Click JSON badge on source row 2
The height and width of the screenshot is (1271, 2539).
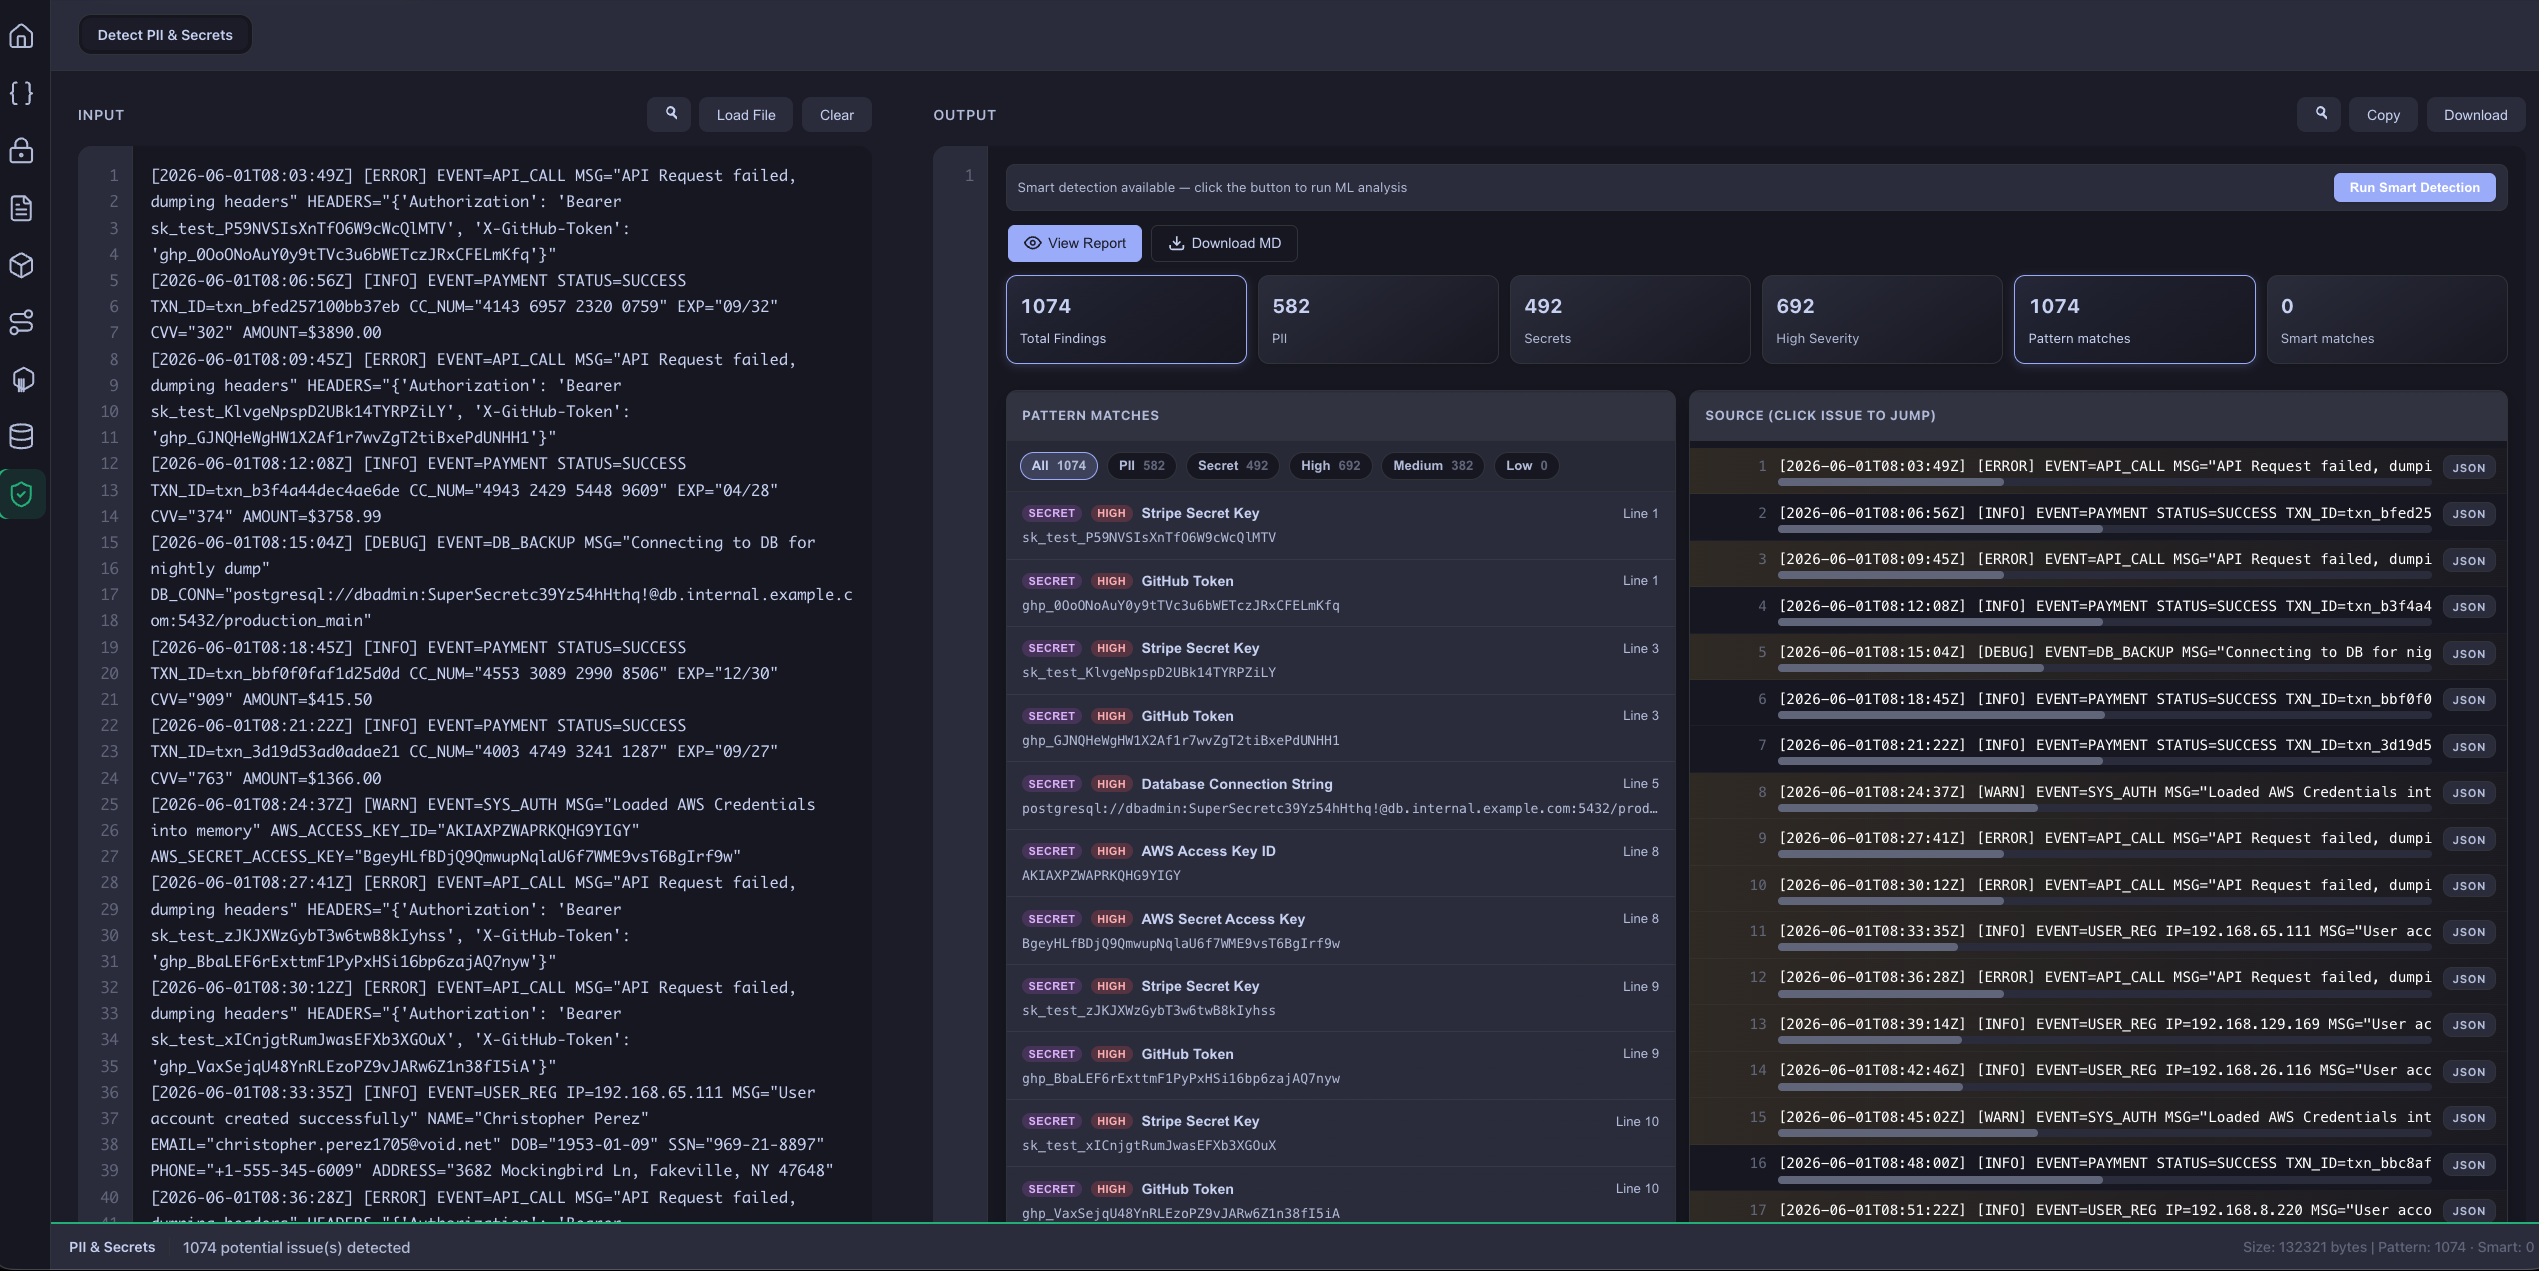point(2468,514)
